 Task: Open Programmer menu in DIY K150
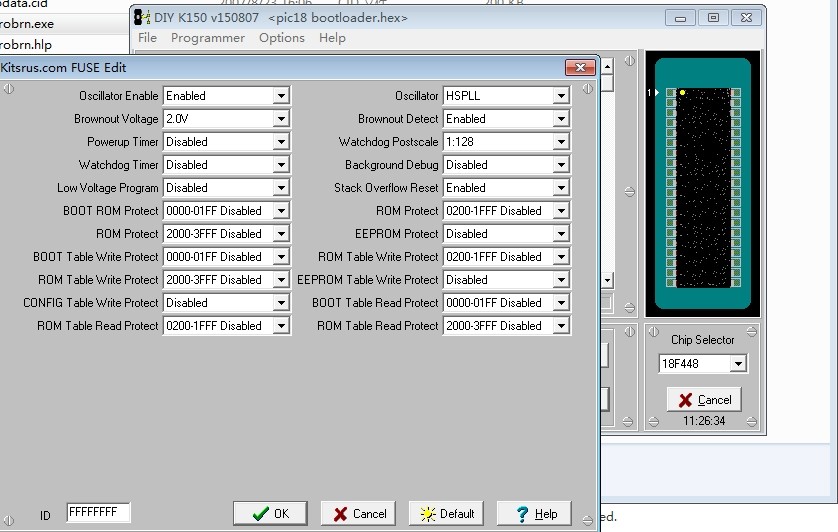[208, 38]
